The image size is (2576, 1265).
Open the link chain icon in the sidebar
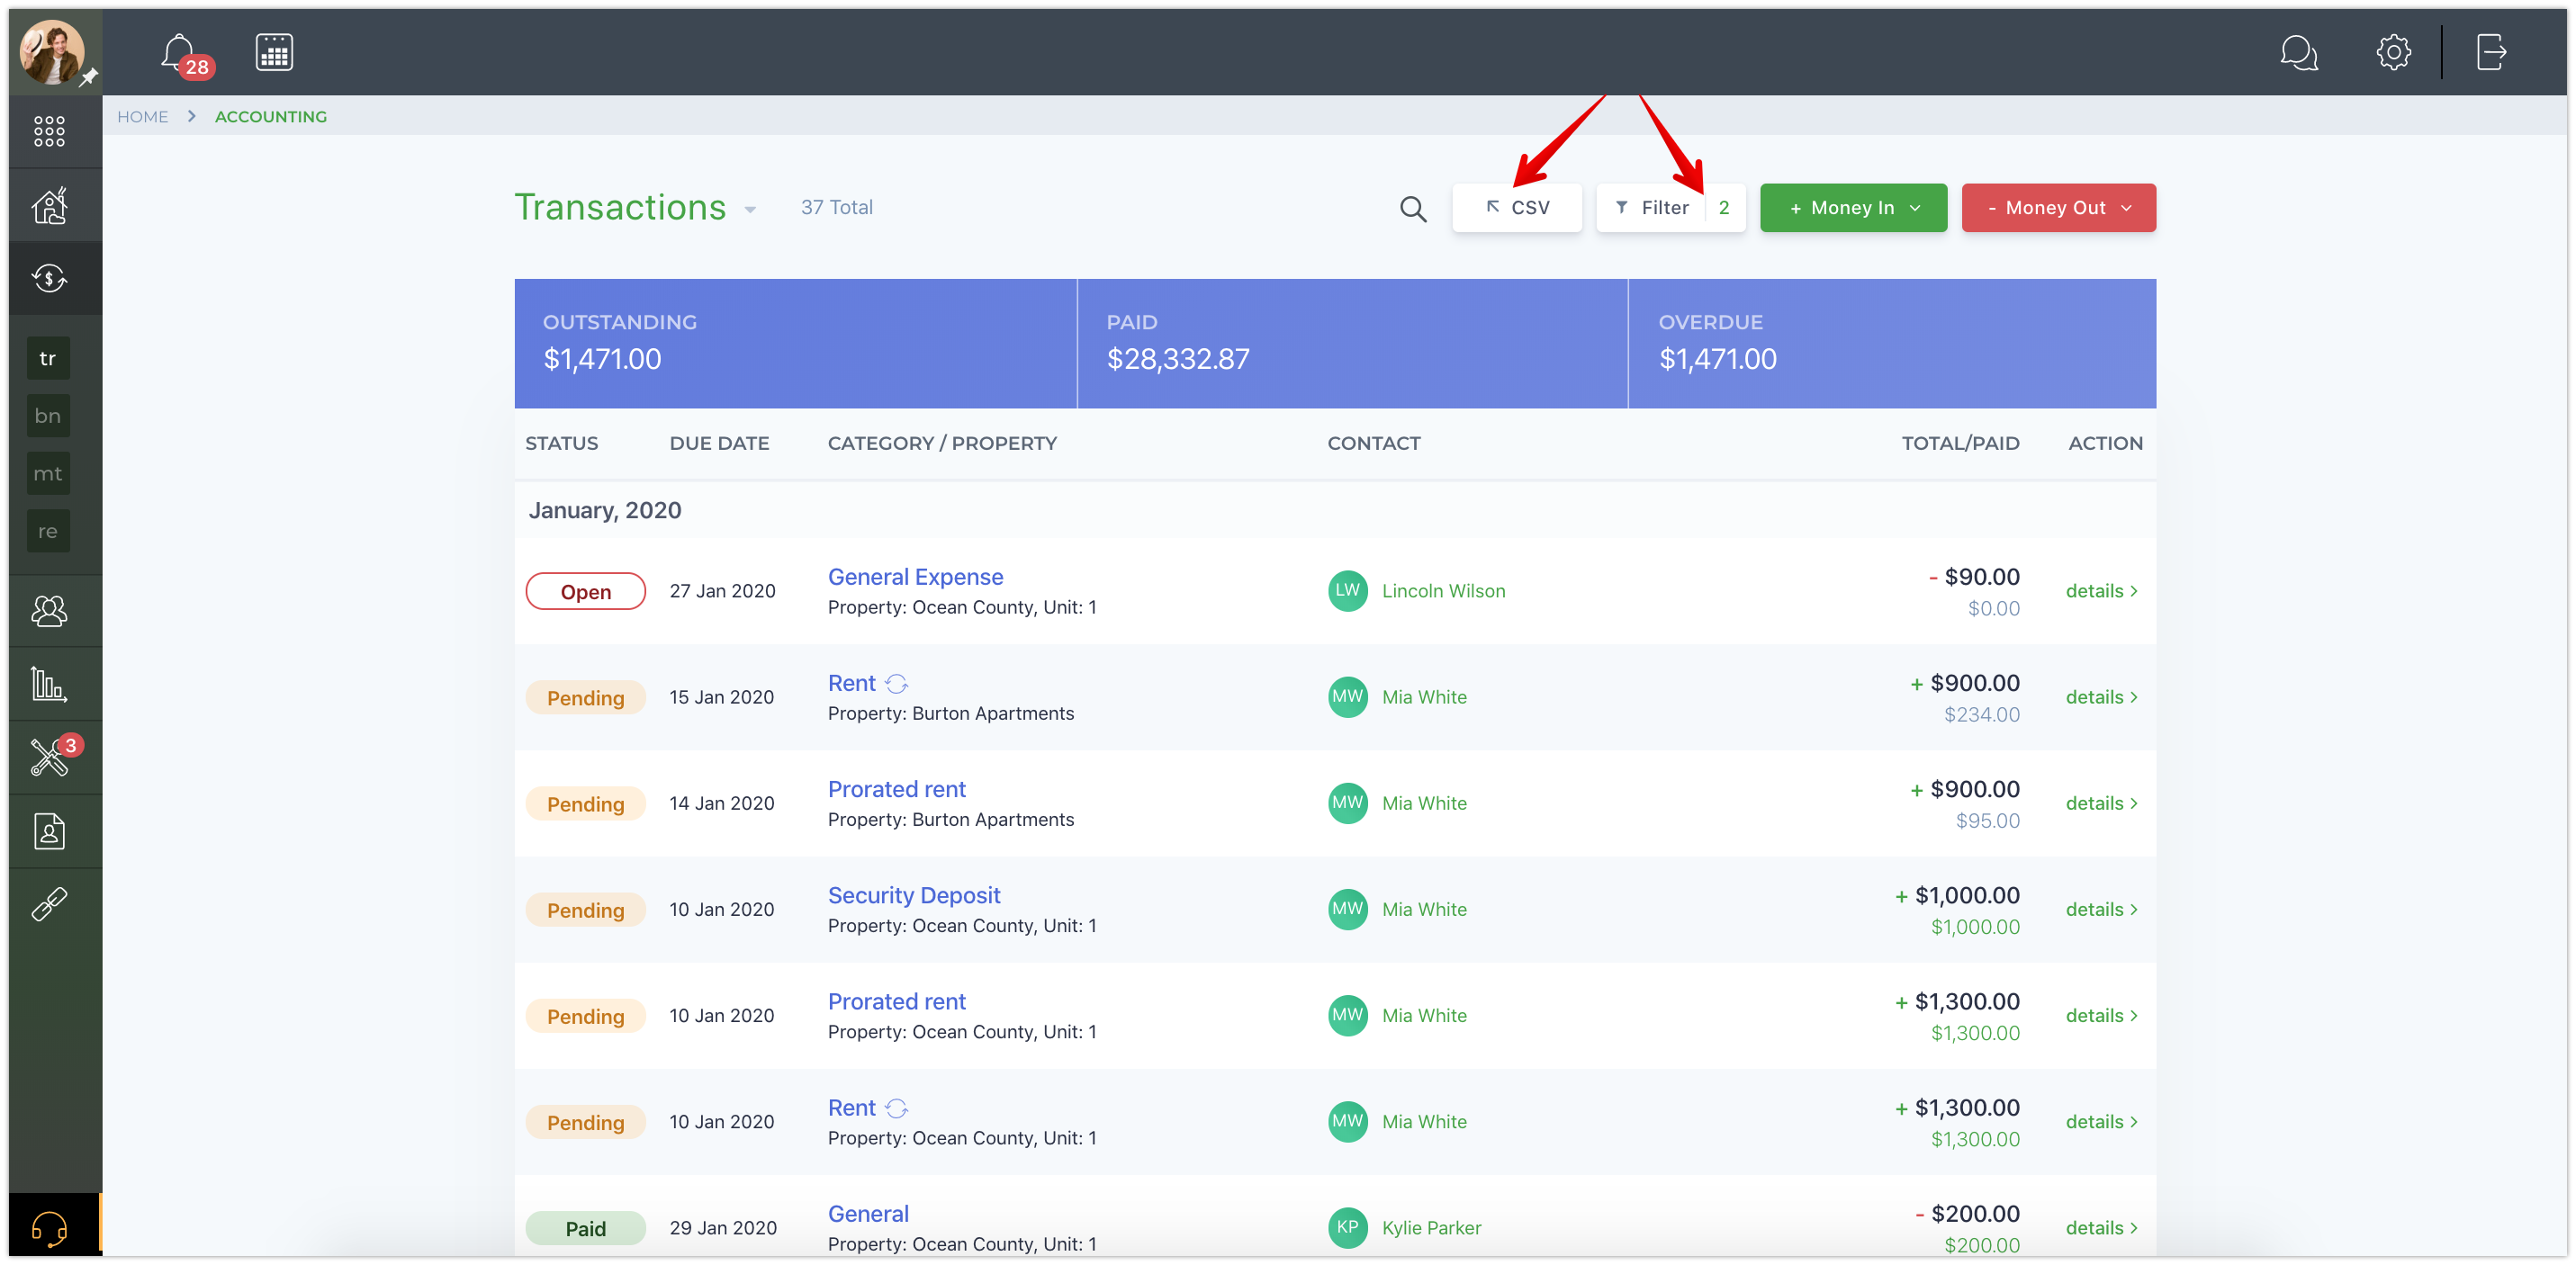click(x=49, y=904)
